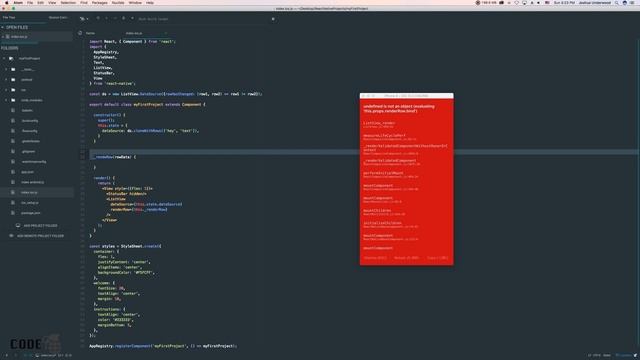The height and width of the screenshot is (360, 640).
Task: Click Add Remote Project Folder
Action: click(37, 236)
